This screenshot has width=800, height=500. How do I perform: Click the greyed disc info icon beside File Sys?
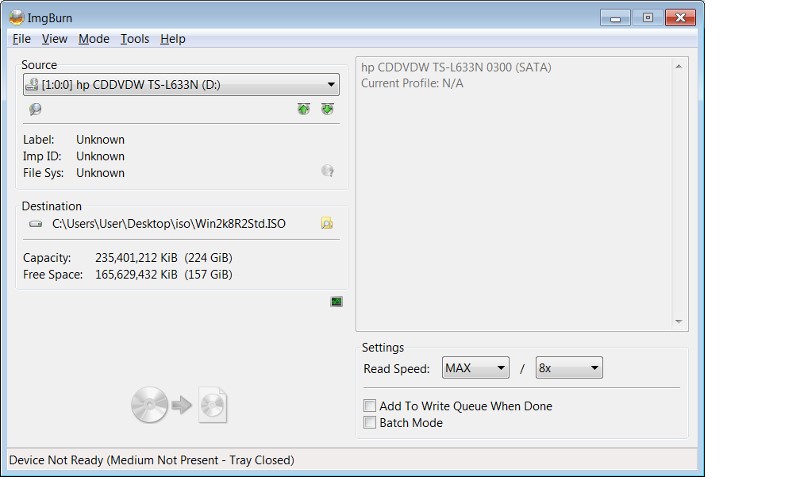(x=328, y=171)
